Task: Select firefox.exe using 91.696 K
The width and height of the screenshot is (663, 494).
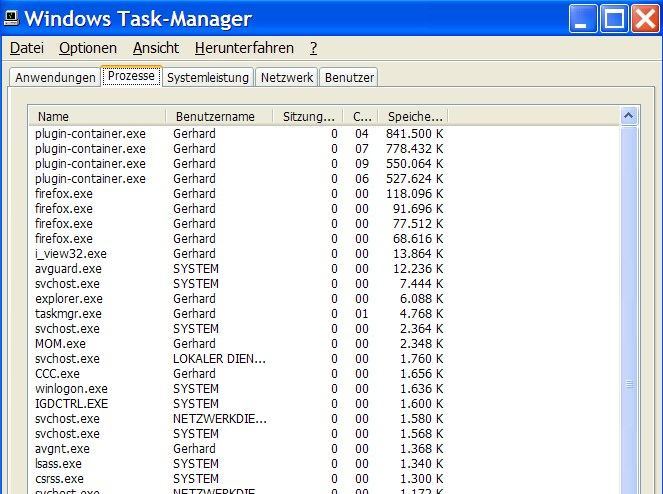Action: [239, 209]
